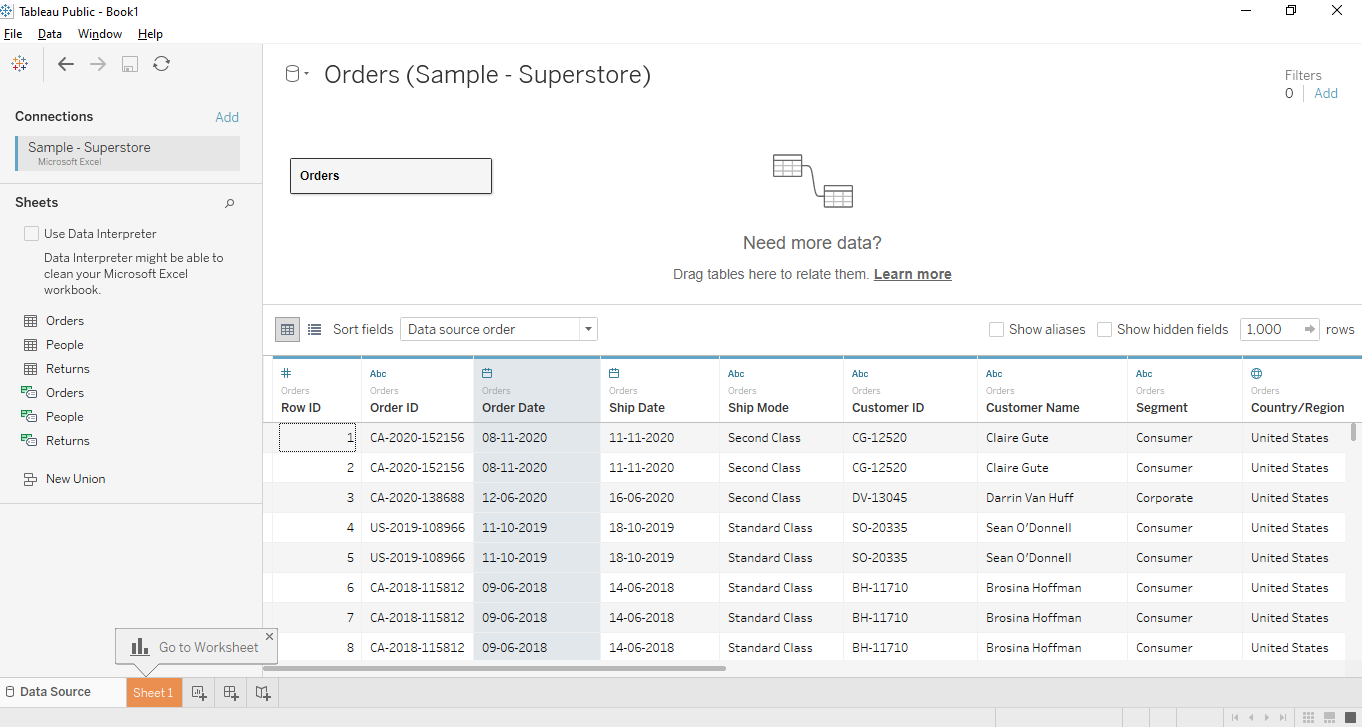This screenshot has width=1362, height=727.
Task: Open the Sort fields dropdown
Action: click(499, 329)
